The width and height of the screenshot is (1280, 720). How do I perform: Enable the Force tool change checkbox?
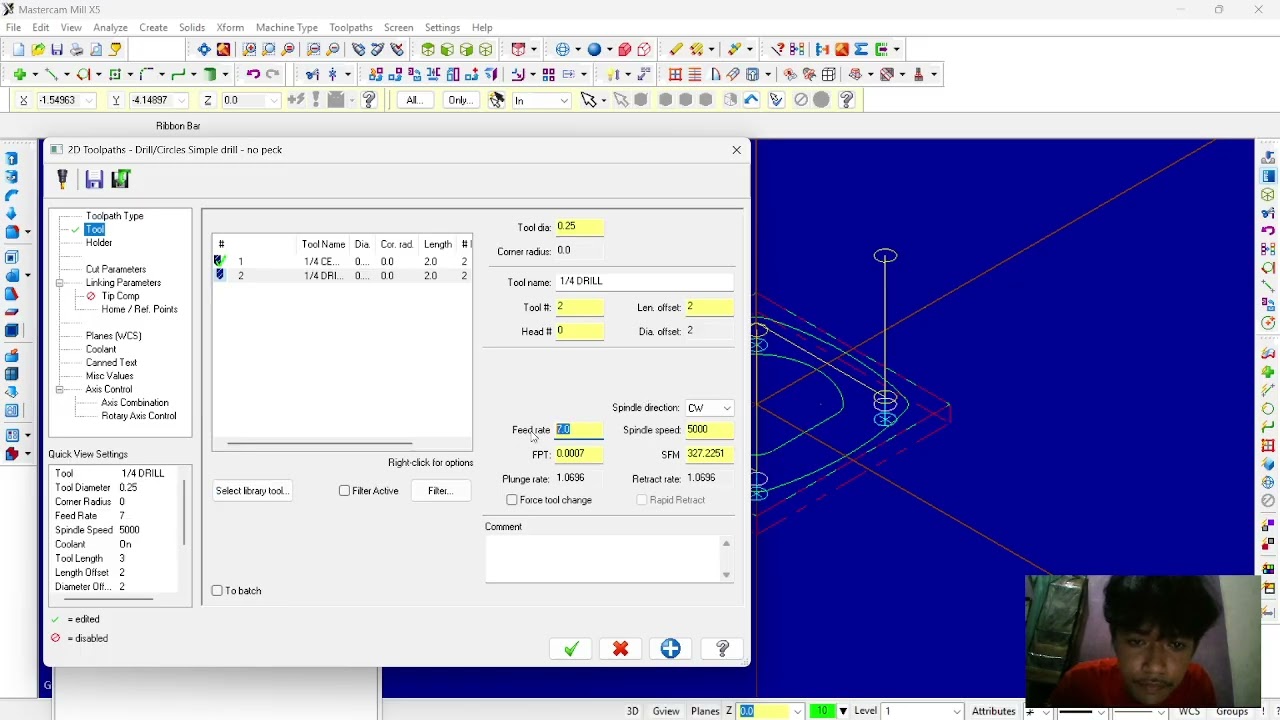[x=512, y=500]
